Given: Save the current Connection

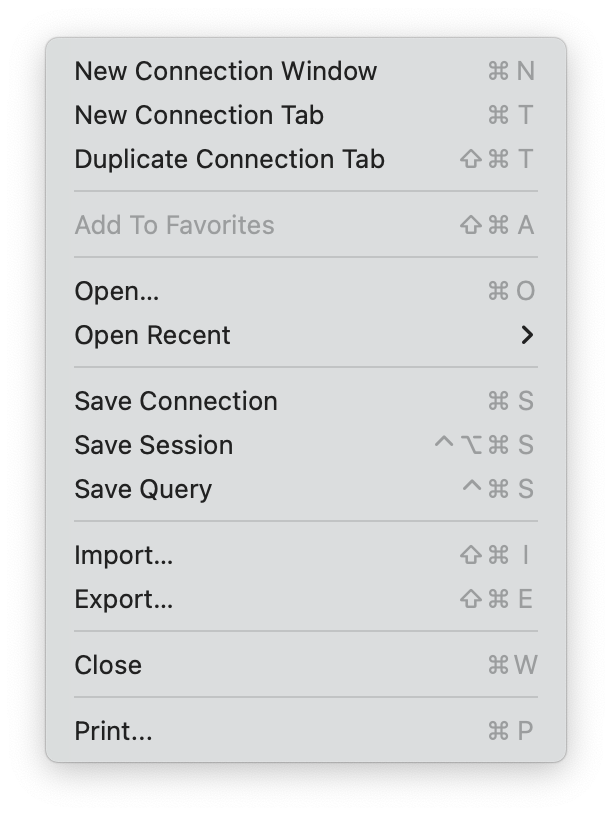Looking at the screenshot, I should (177, 401).
